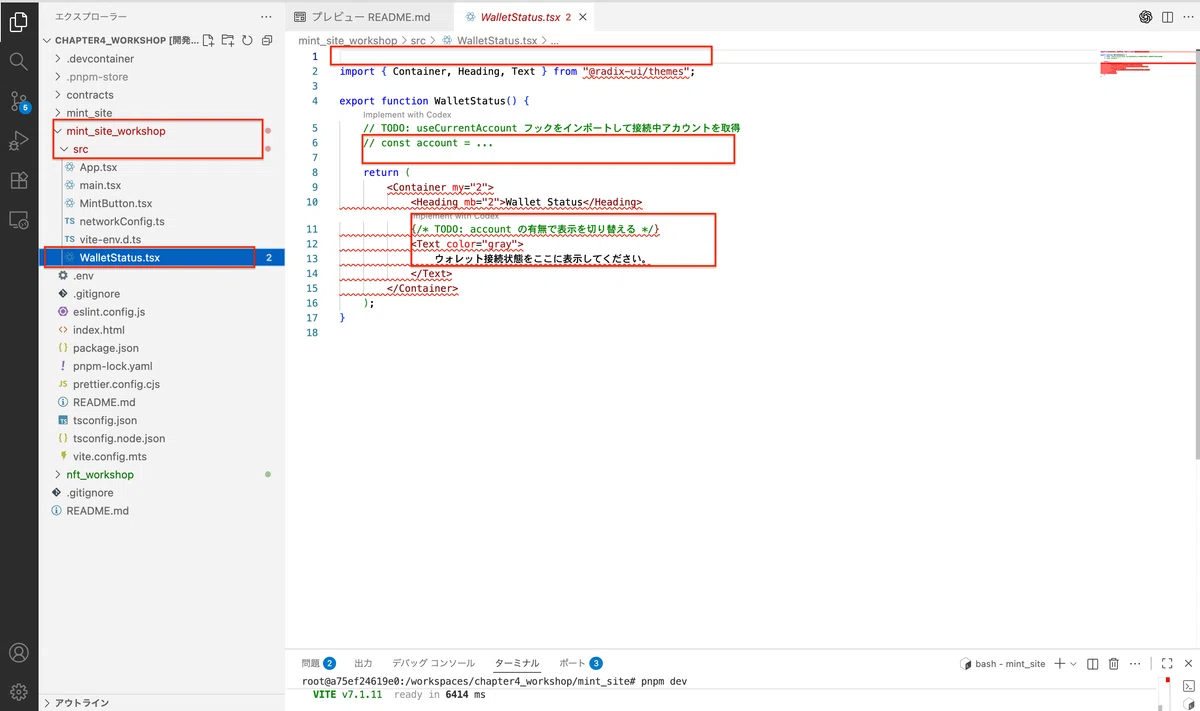Click breadcrumb src segment

(418, 41)
